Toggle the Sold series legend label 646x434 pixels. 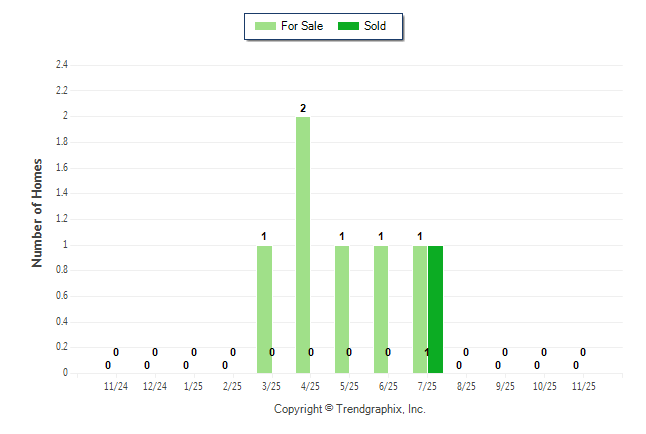[375, 26]
